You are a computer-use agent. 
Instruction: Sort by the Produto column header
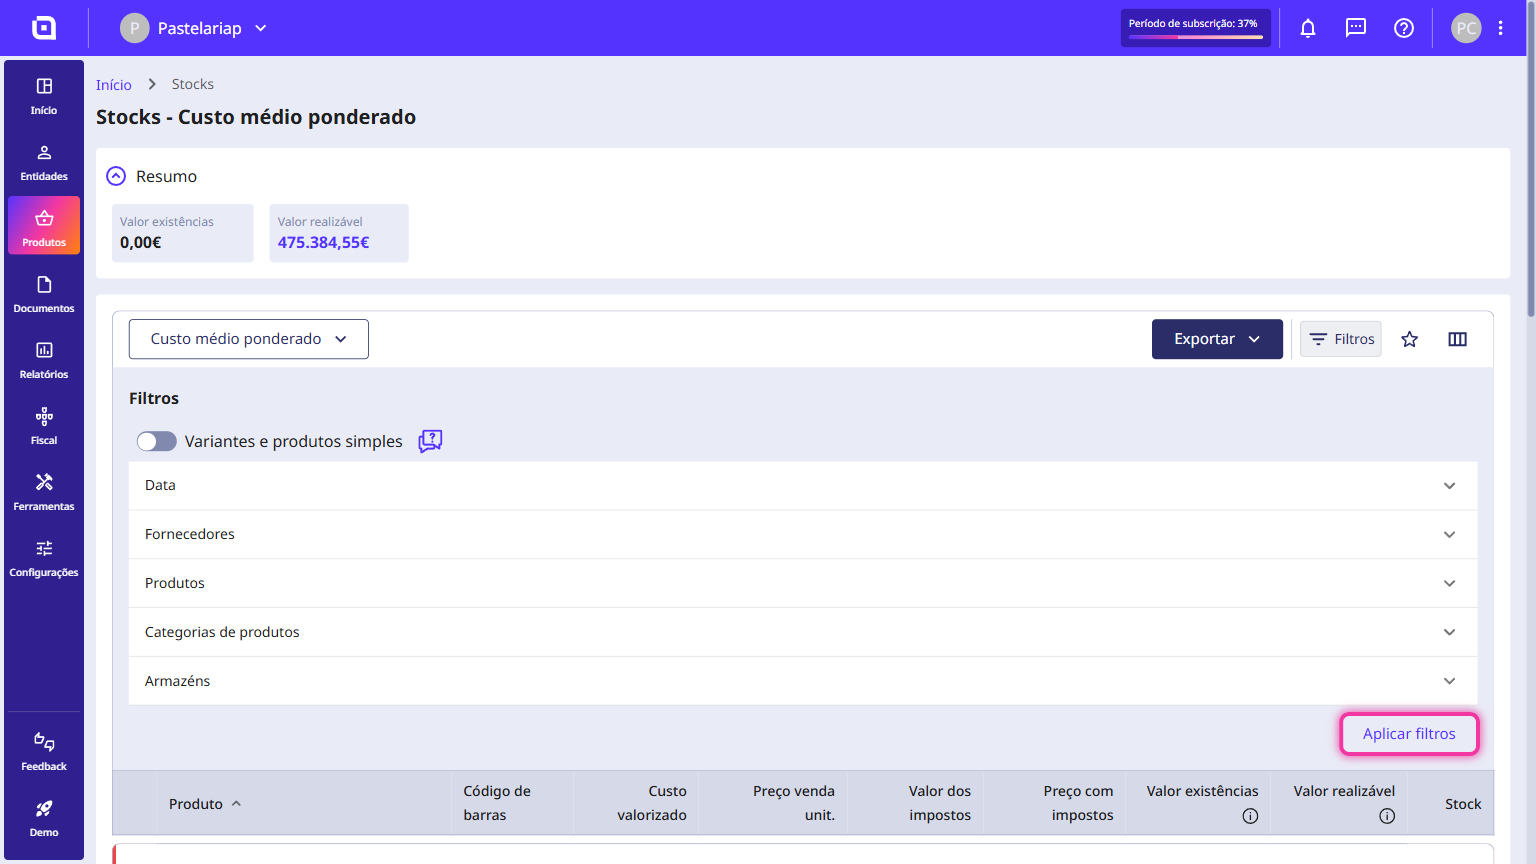tap(205, 804)
